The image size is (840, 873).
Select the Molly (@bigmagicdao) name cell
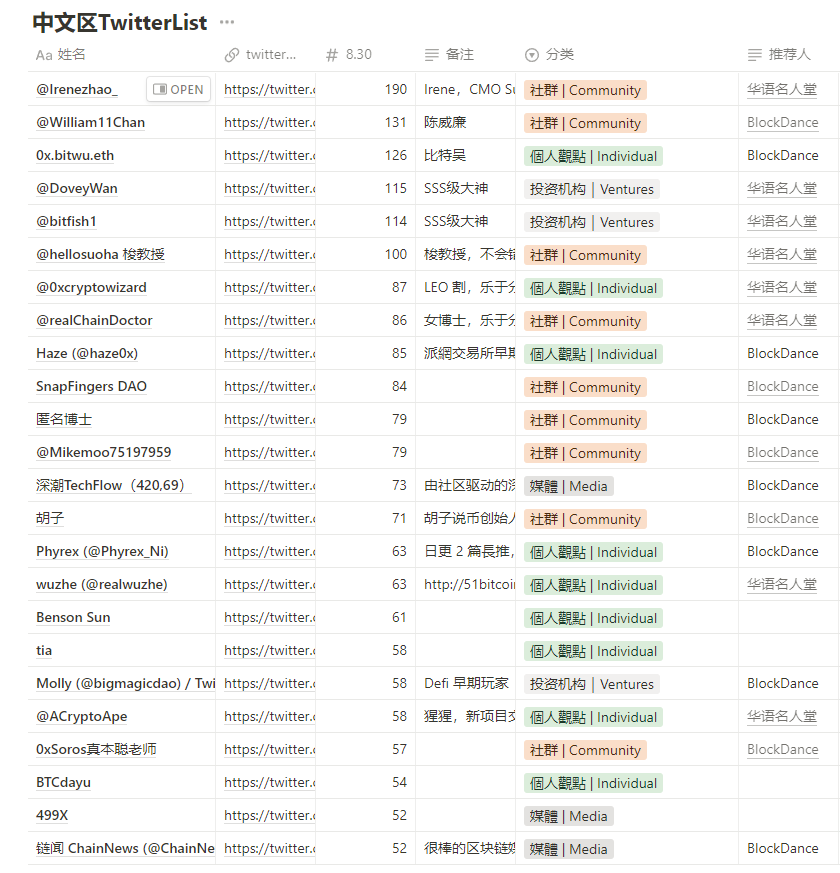(121, 683)
